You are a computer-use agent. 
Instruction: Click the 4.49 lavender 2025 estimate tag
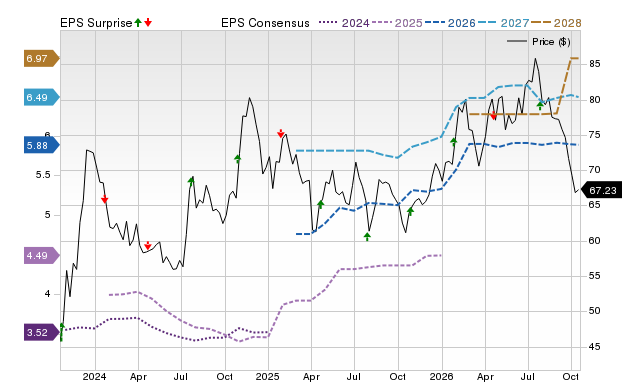(41, 256)
